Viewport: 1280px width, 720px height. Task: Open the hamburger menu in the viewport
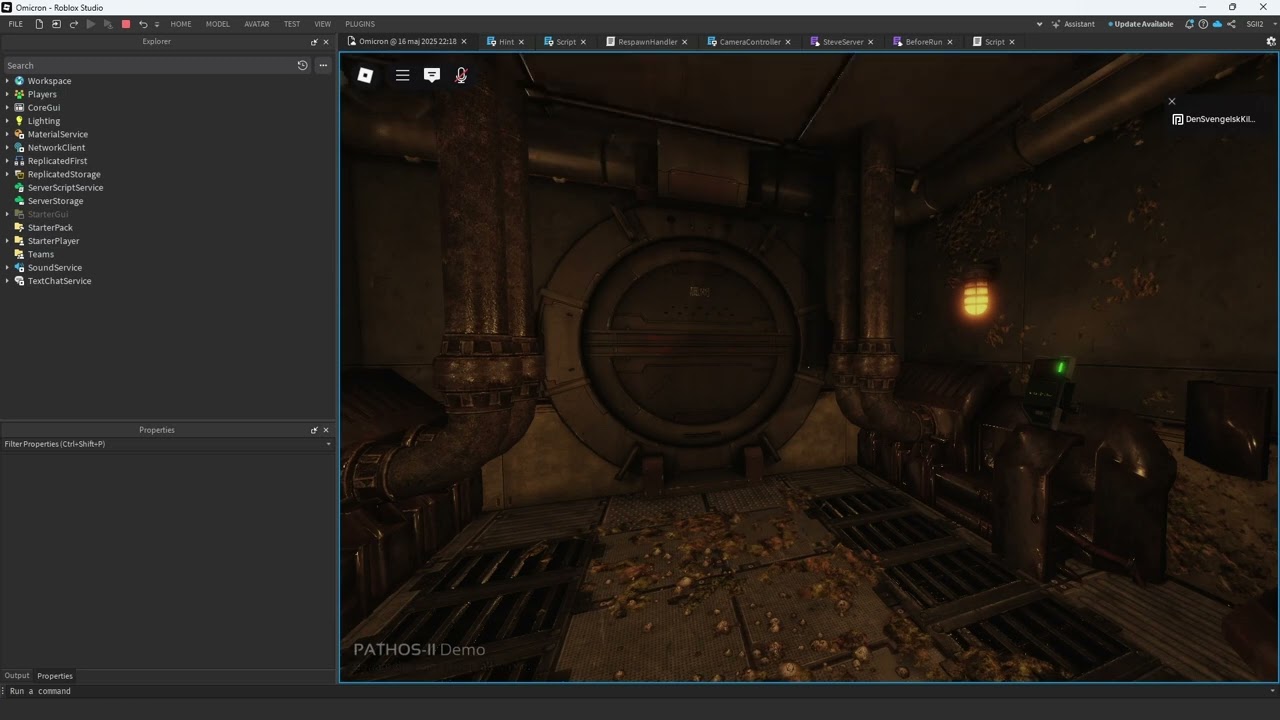pos(402,75)
